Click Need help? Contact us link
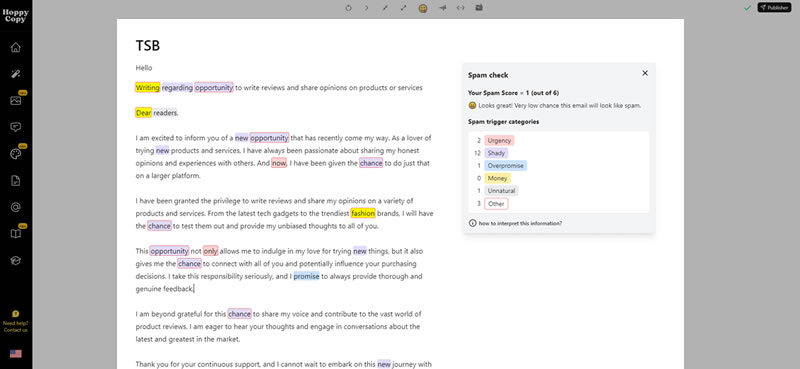The height and width of the screenshot is (369, 800). pyautogui.click(x=15, y=327)
